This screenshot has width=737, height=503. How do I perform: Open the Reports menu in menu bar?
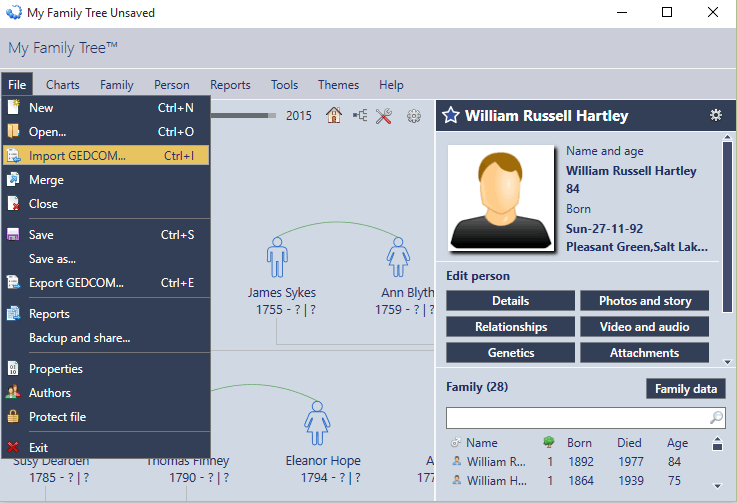[x=230, y=85]
